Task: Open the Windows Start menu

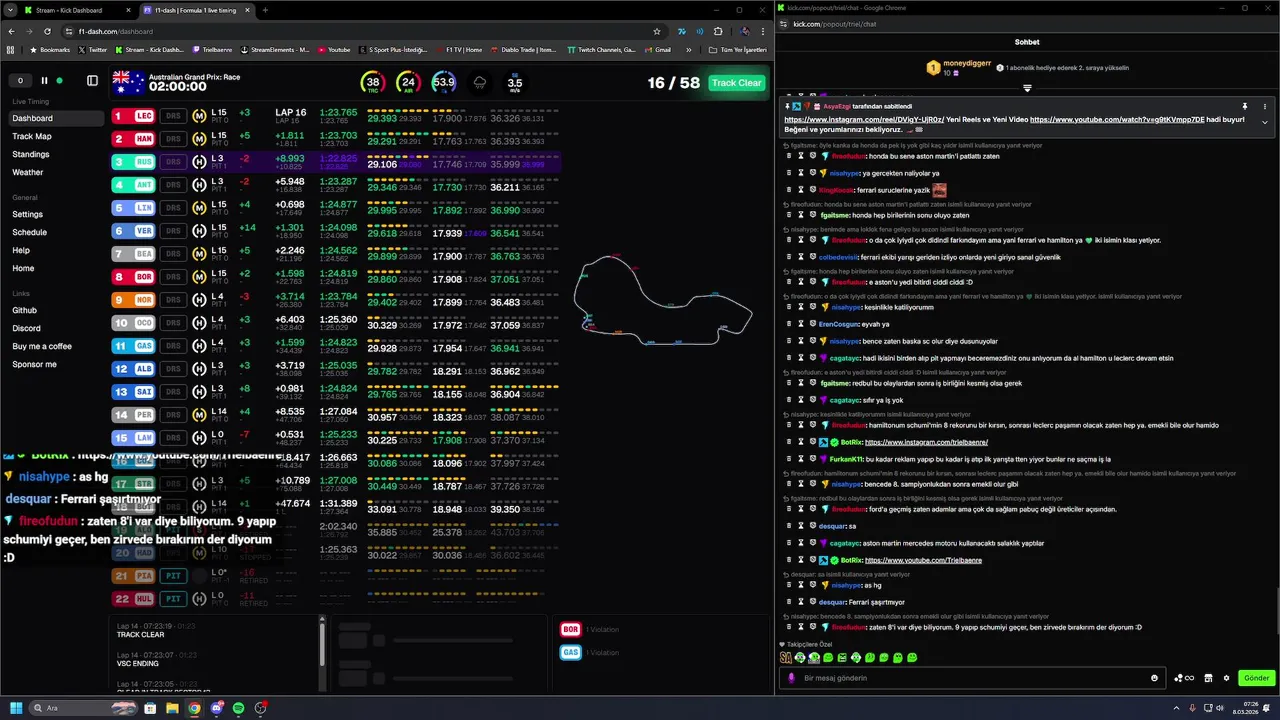Action: pyautogui.click(x=16, y=708)
